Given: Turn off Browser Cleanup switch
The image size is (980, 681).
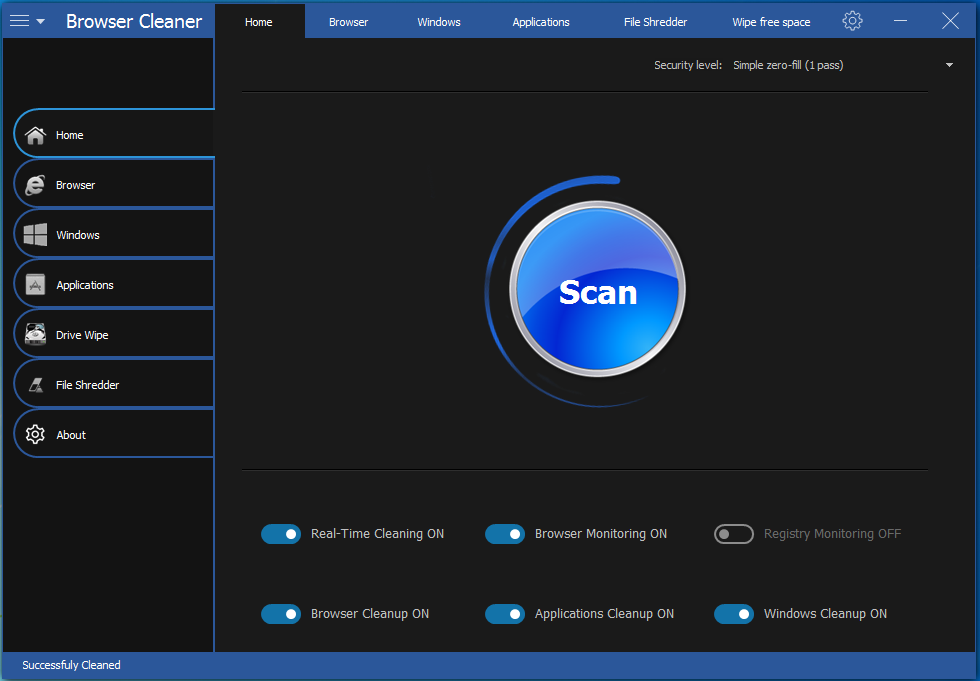Looking at the screenshot, I should coord(281,614).
